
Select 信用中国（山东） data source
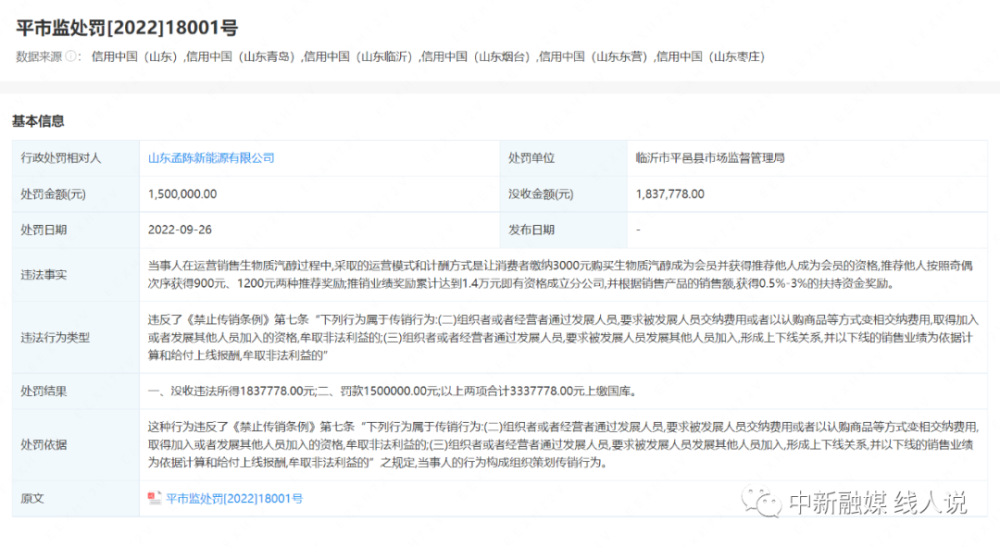coord(134,56)
